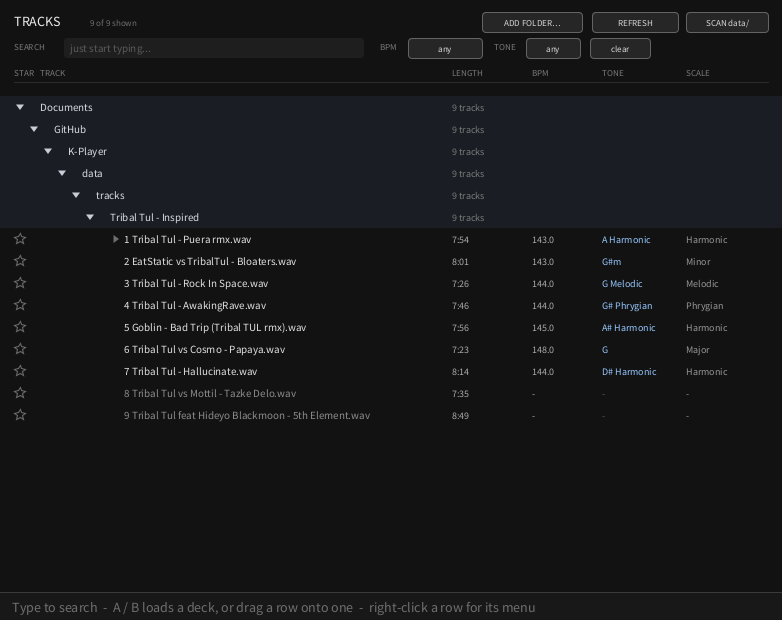Click the Major scale value
782x620 pixels.
[x=697, y=349]
